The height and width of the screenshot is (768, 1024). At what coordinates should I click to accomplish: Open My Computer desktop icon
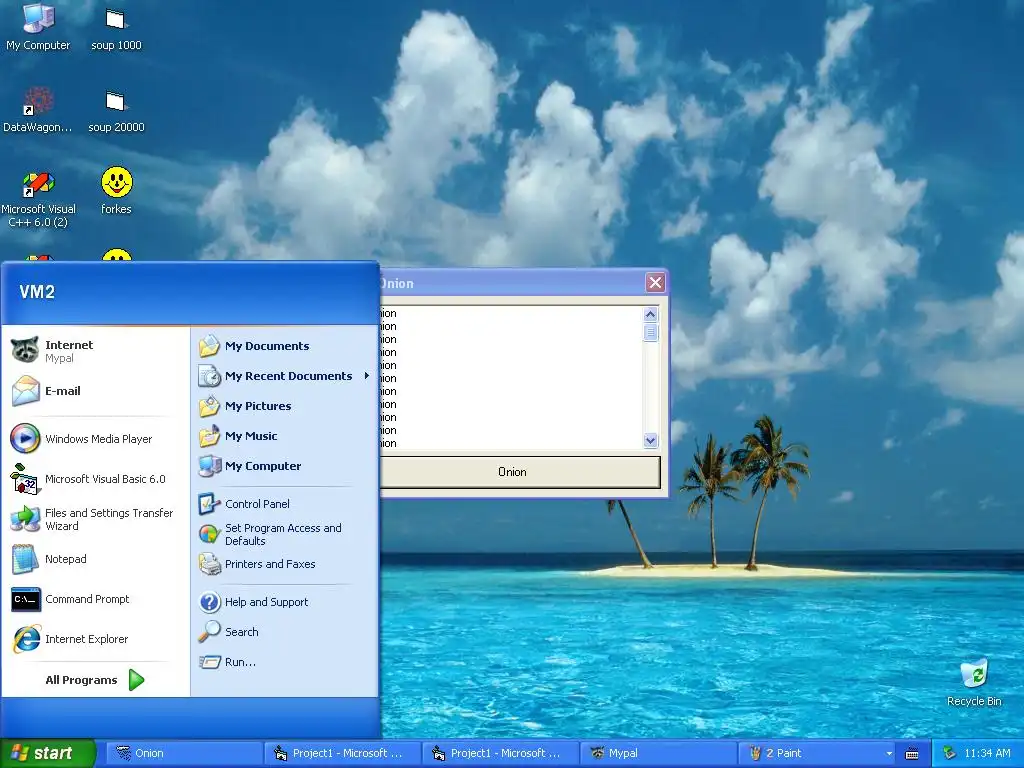tap(38, 27)
